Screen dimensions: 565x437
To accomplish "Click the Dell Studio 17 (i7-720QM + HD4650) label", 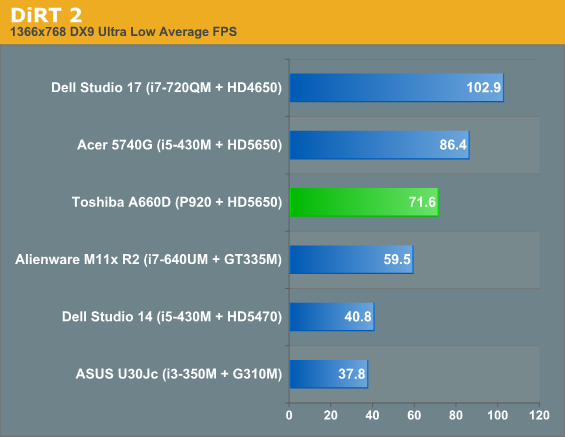I will (x=166, y=88).
